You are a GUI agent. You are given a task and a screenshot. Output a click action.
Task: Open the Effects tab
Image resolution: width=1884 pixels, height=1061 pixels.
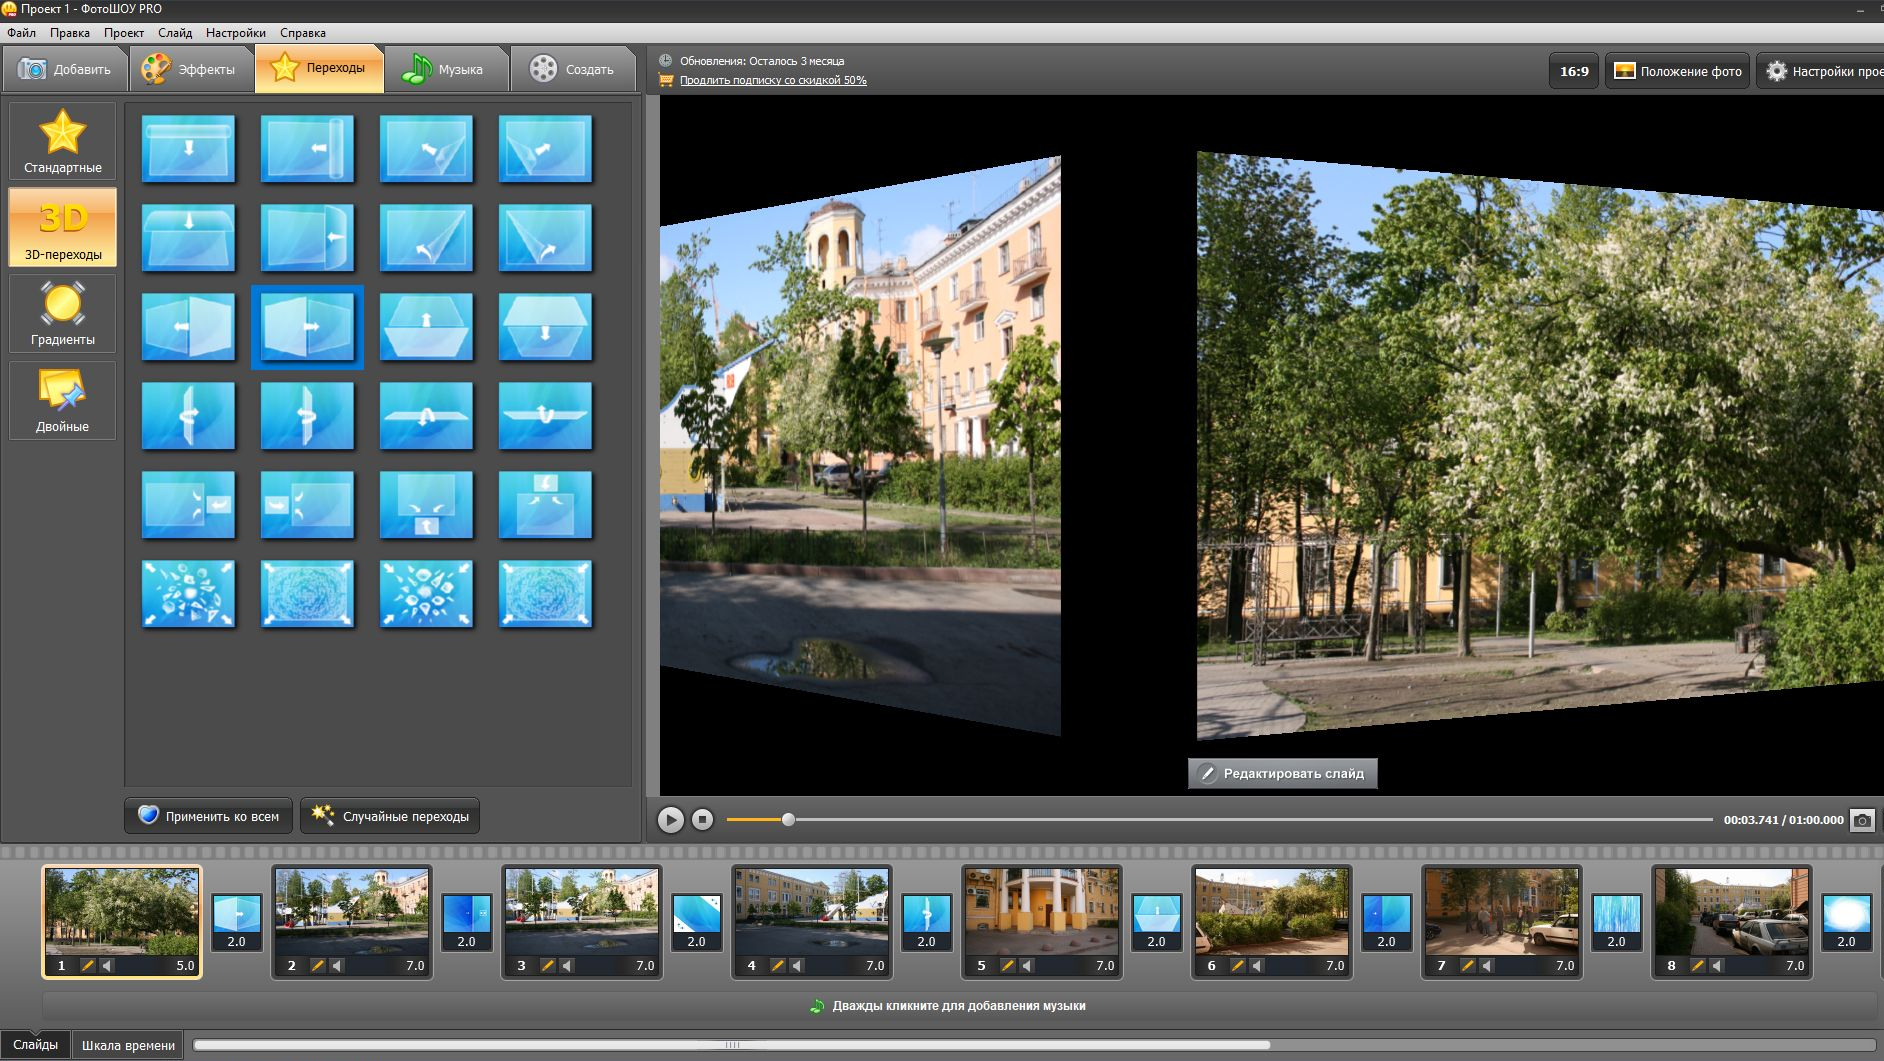pyautogui.click(x=190, y=69)
